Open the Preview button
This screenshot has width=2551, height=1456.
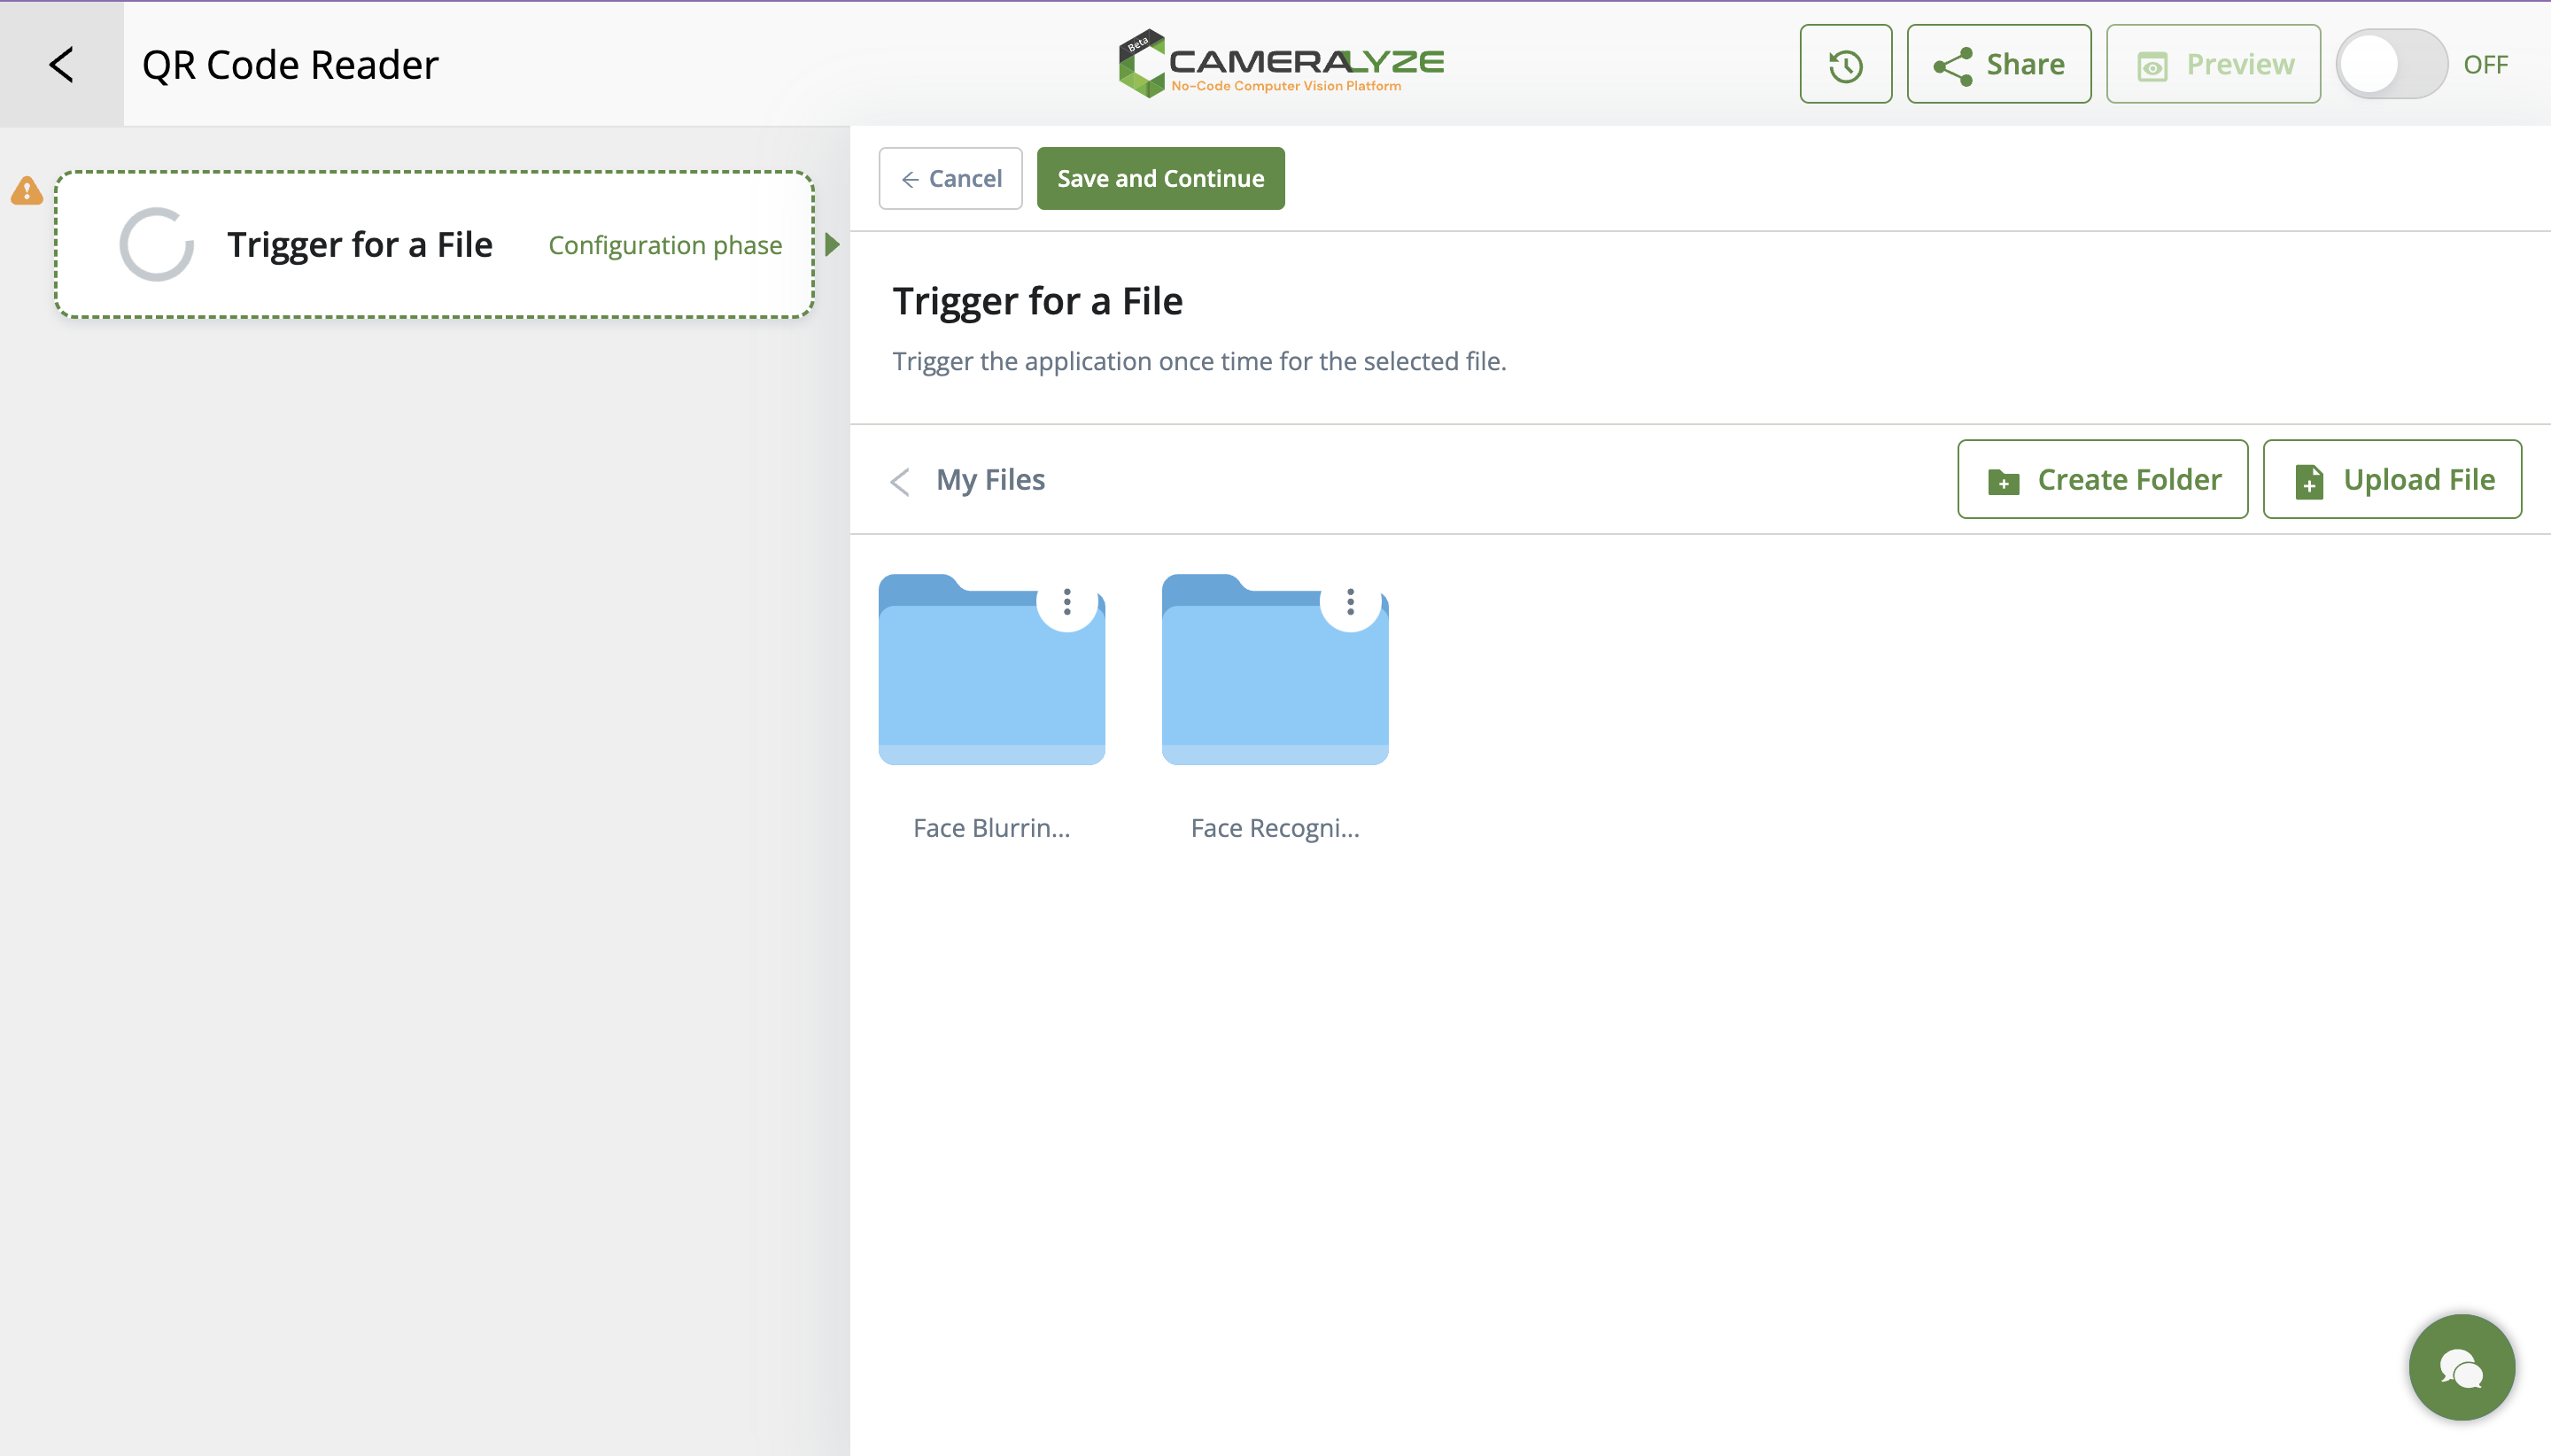pyautogui.click(x=2213, y=64)
